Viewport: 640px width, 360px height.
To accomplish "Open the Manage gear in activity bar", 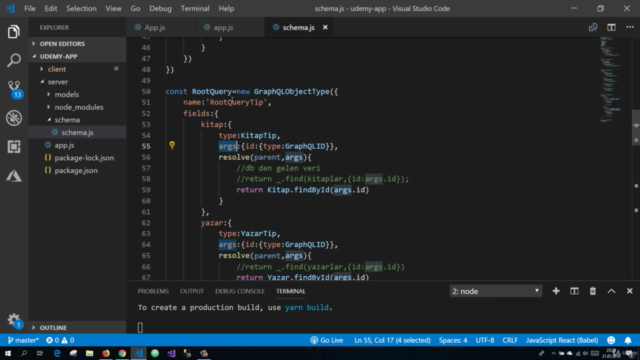I will [x=14, y=319].
